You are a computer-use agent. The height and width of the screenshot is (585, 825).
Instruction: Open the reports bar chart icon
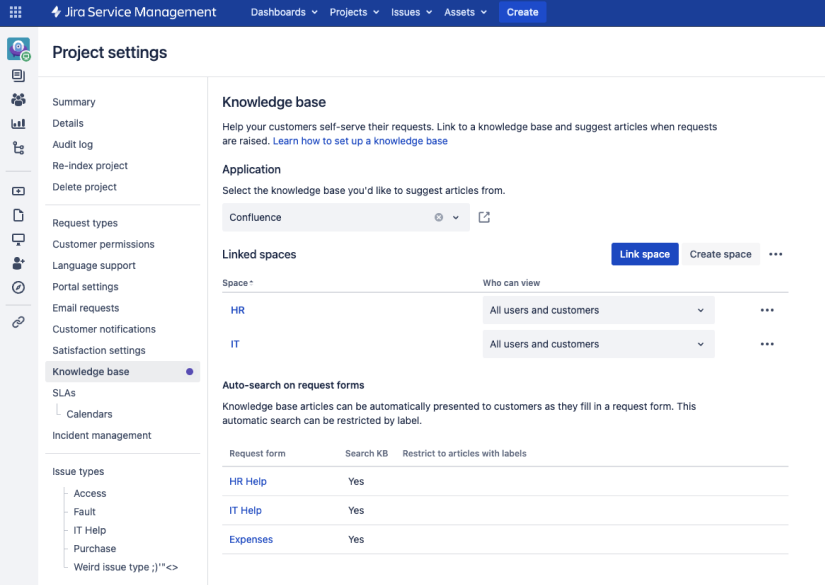(18, 124)
